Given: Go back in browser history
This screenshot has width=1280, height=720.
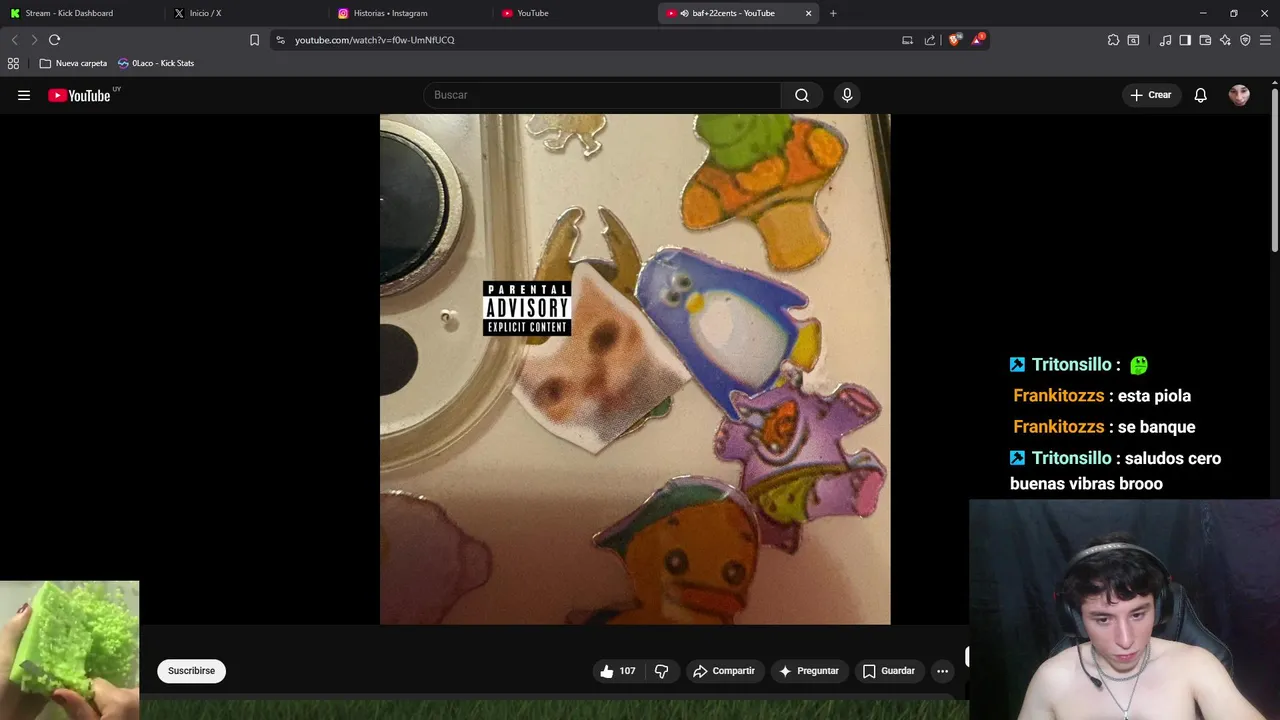Looking at the screenshot, I should pyautogui.click(x=14, y=40).
